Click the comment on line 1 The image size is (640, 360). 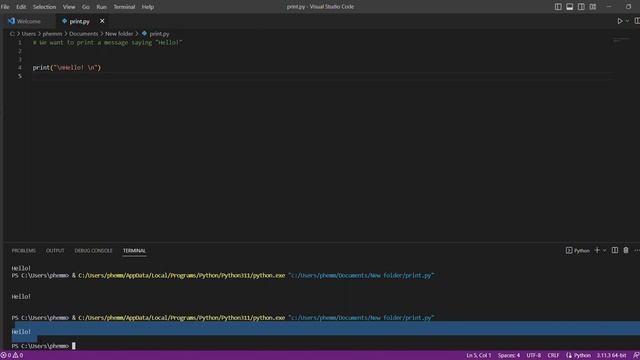(x=107, y=42)
